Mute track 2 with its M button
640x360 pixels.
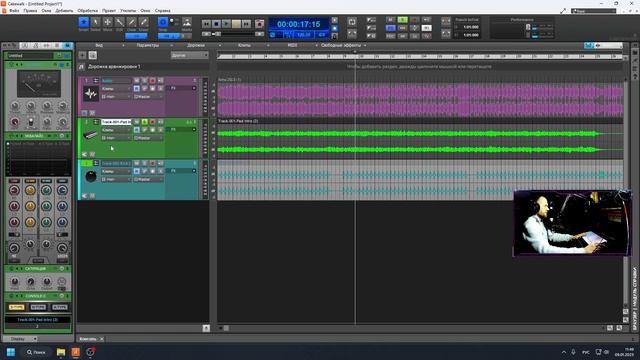click(137, 122)
